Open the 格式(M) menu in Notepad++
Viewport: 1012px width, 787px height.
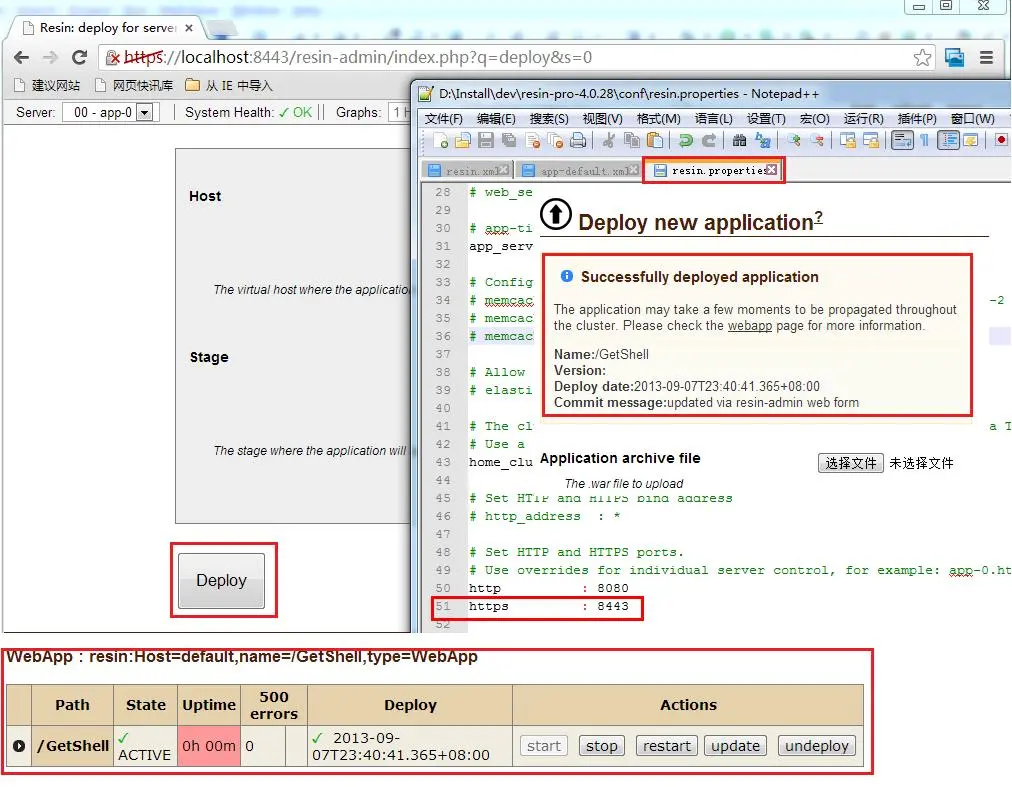(658, 119)
